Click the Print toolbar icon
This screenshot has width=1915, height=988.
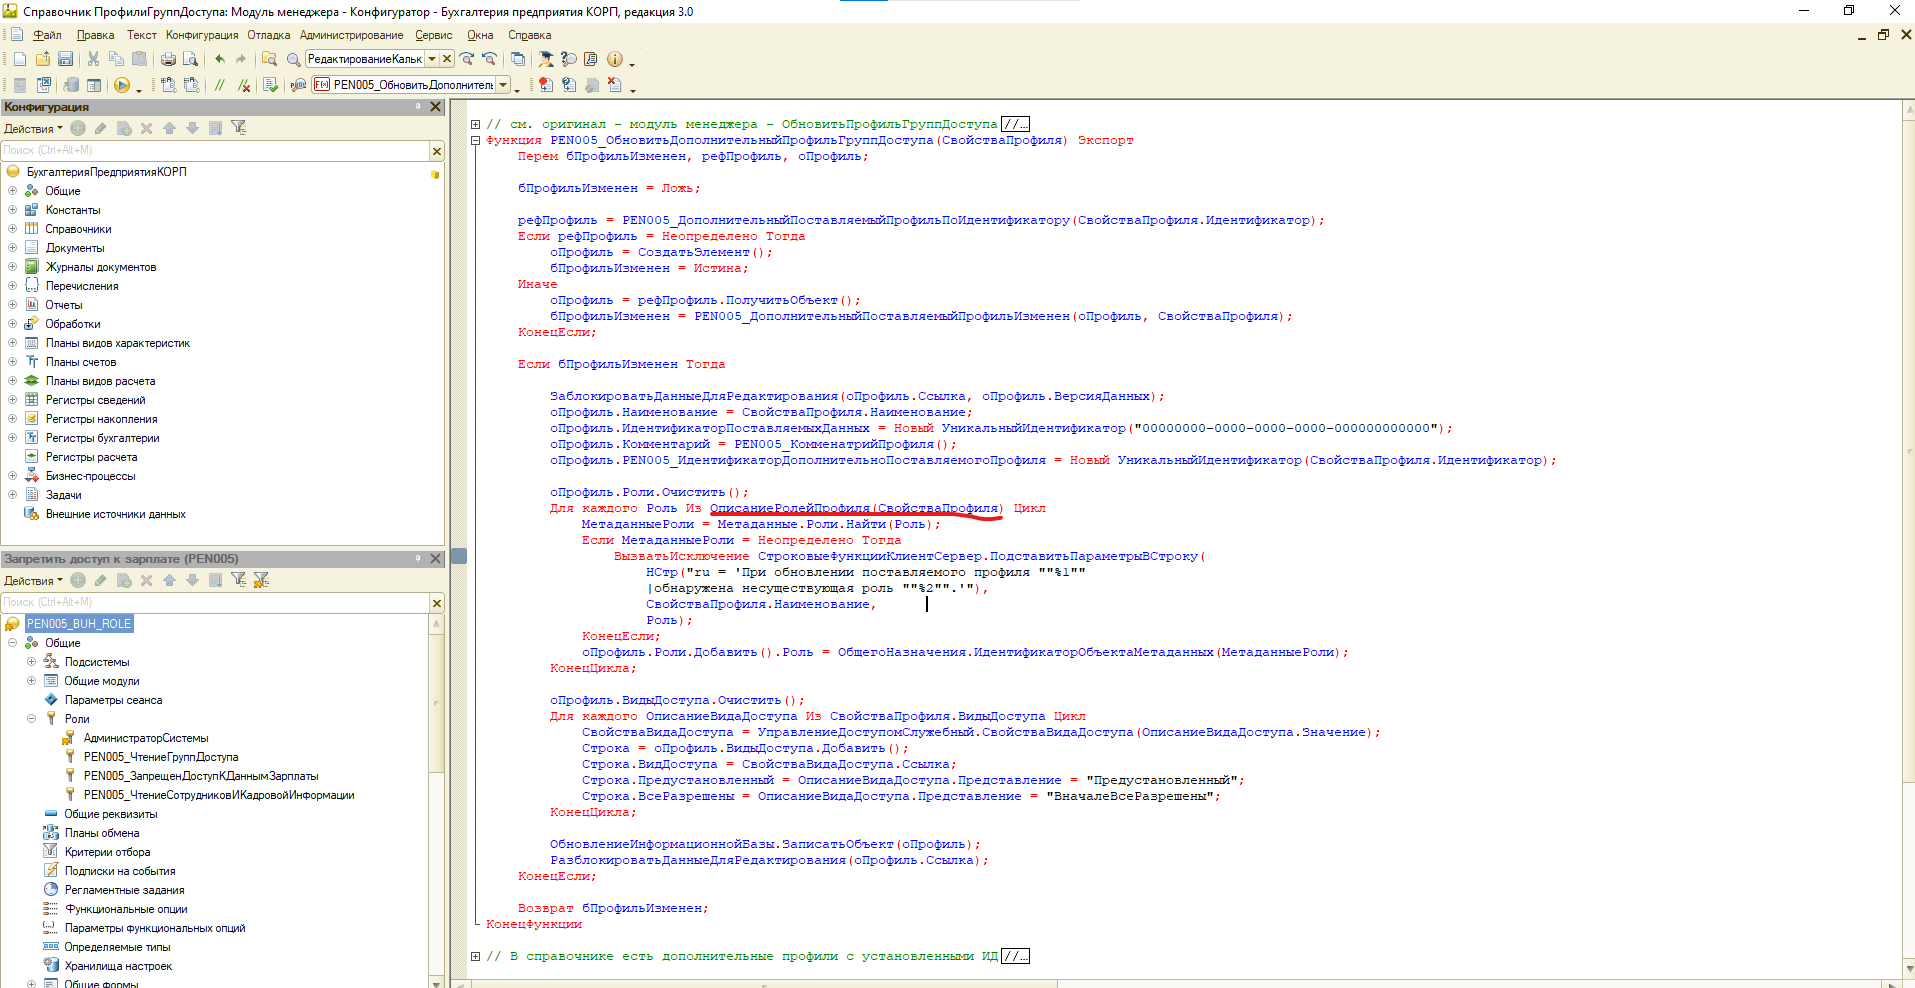(x=168, y=59)
